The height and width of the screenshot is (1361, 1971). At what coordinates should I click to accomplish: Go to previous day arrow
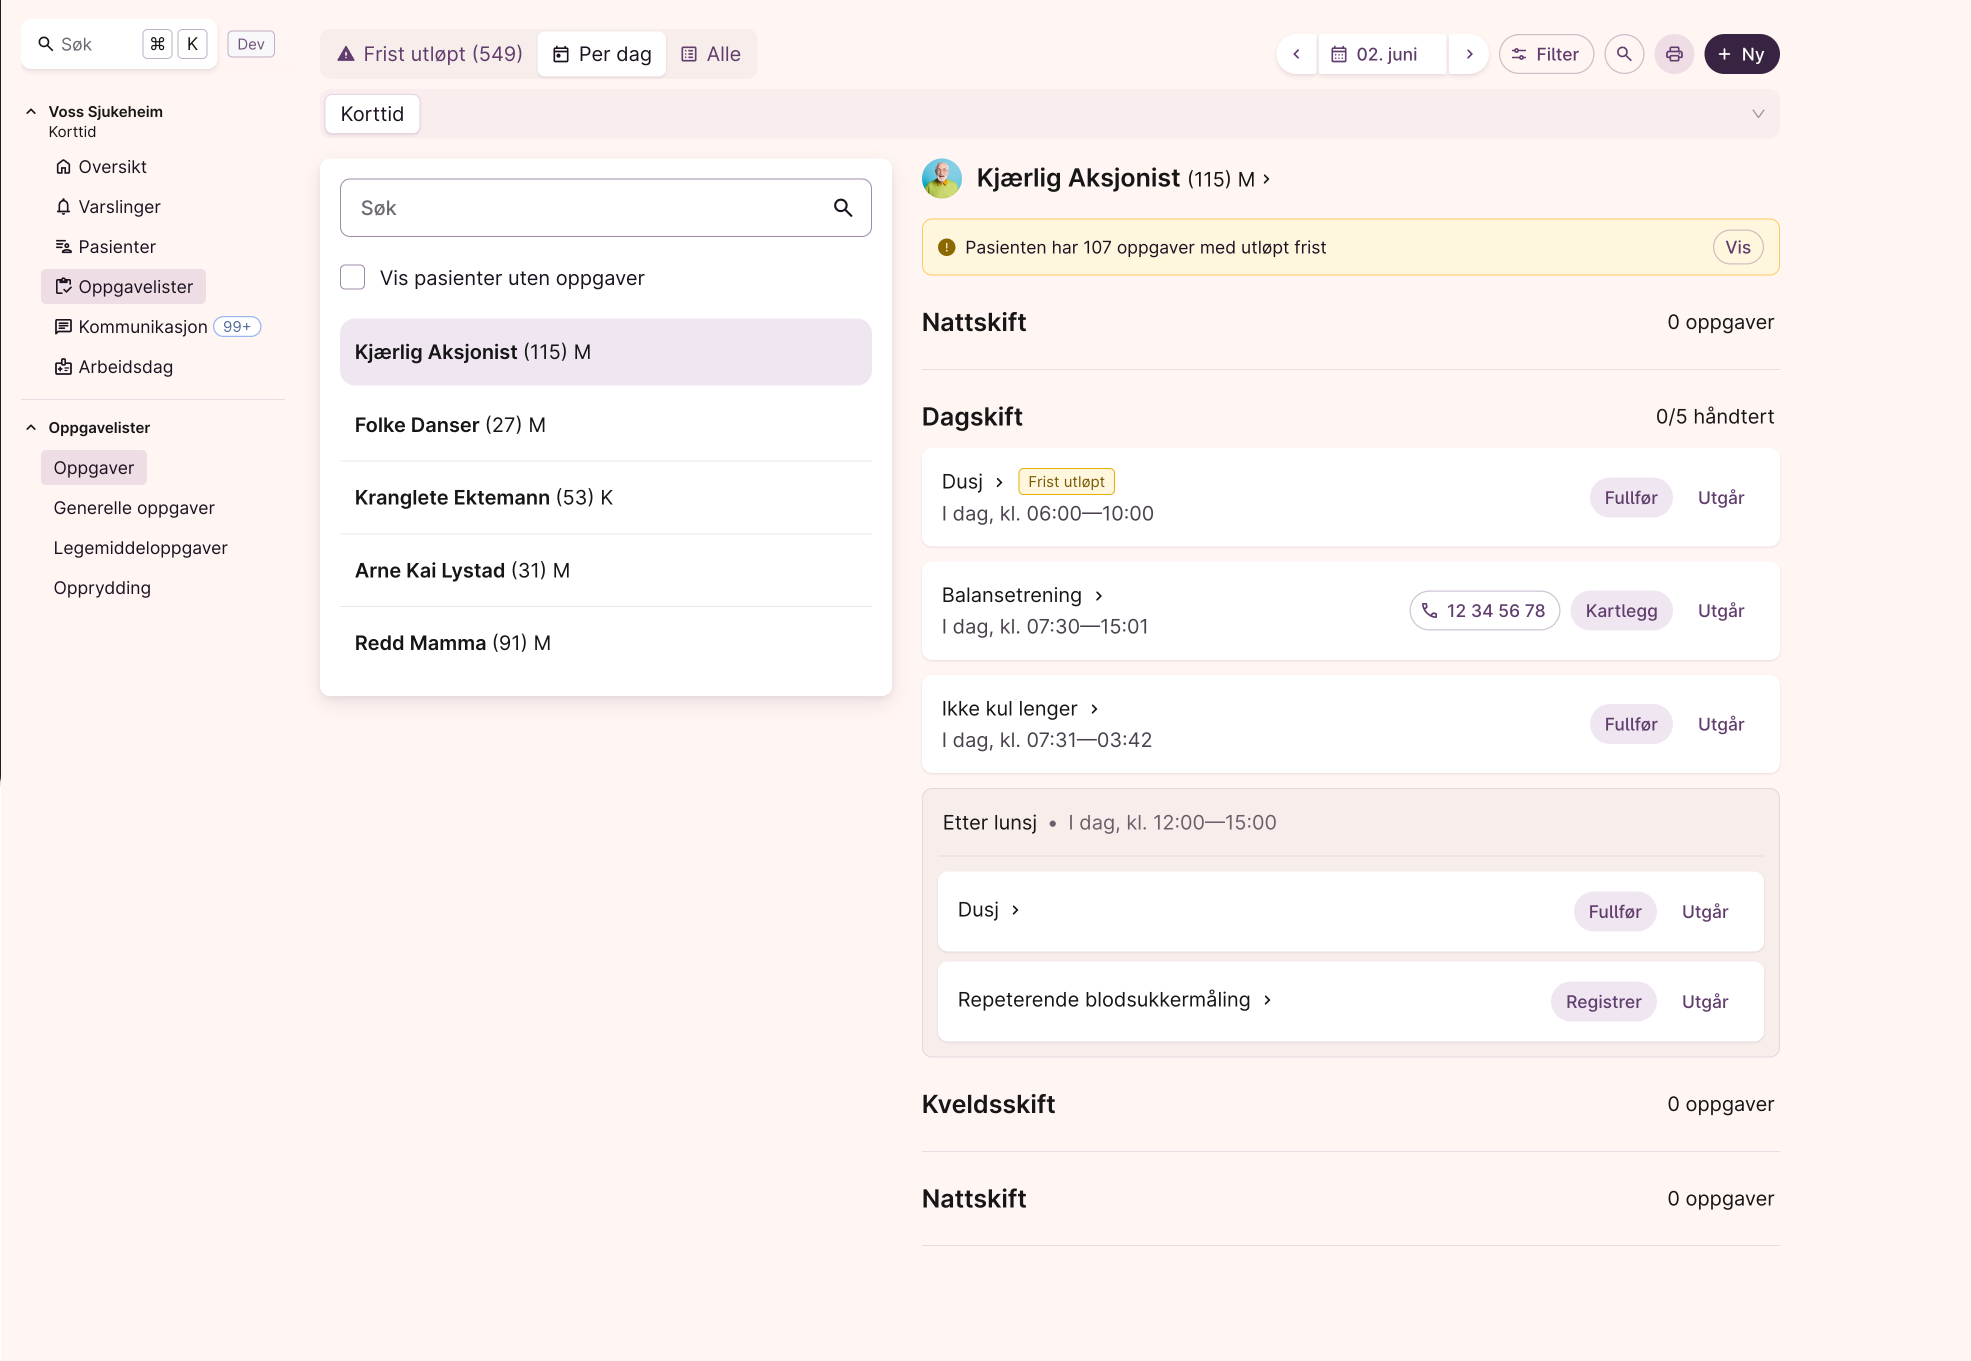pos(1296,54)
